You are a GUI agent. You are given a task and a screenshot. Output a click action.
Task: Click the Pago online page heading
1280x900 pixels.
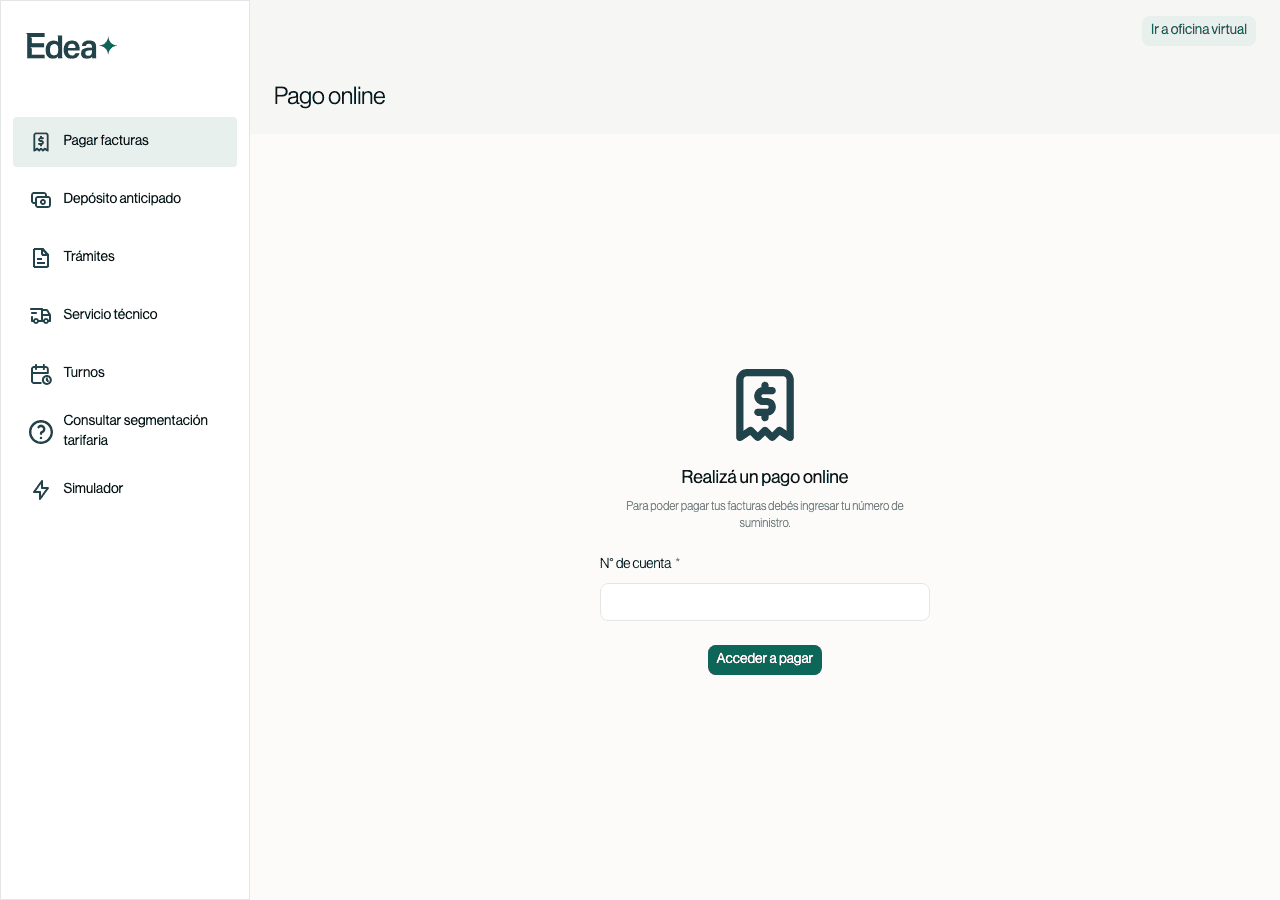[329, 96]
